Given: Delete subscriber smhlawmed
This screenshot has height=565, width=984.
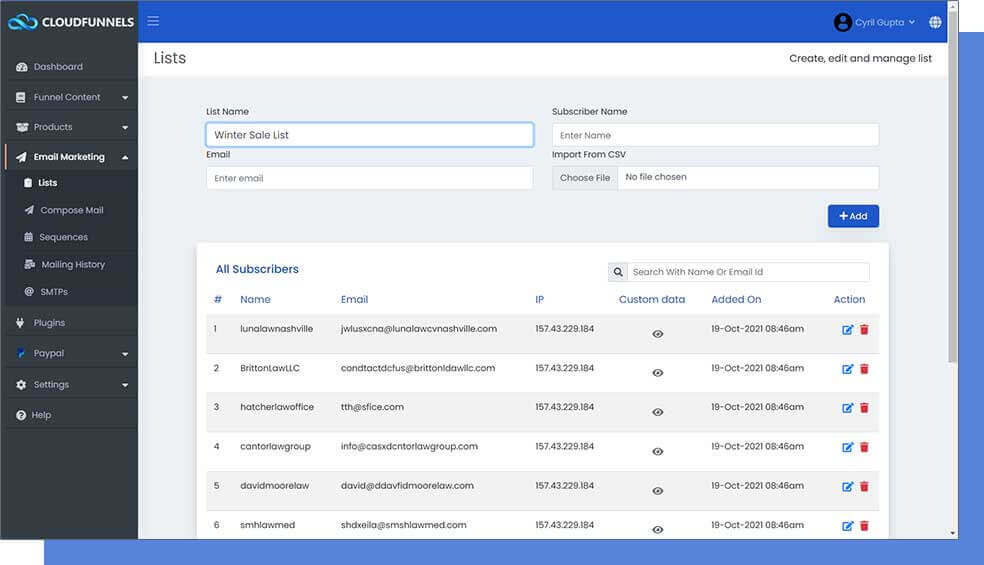Looking at the screenshot, I should [864, 526].
